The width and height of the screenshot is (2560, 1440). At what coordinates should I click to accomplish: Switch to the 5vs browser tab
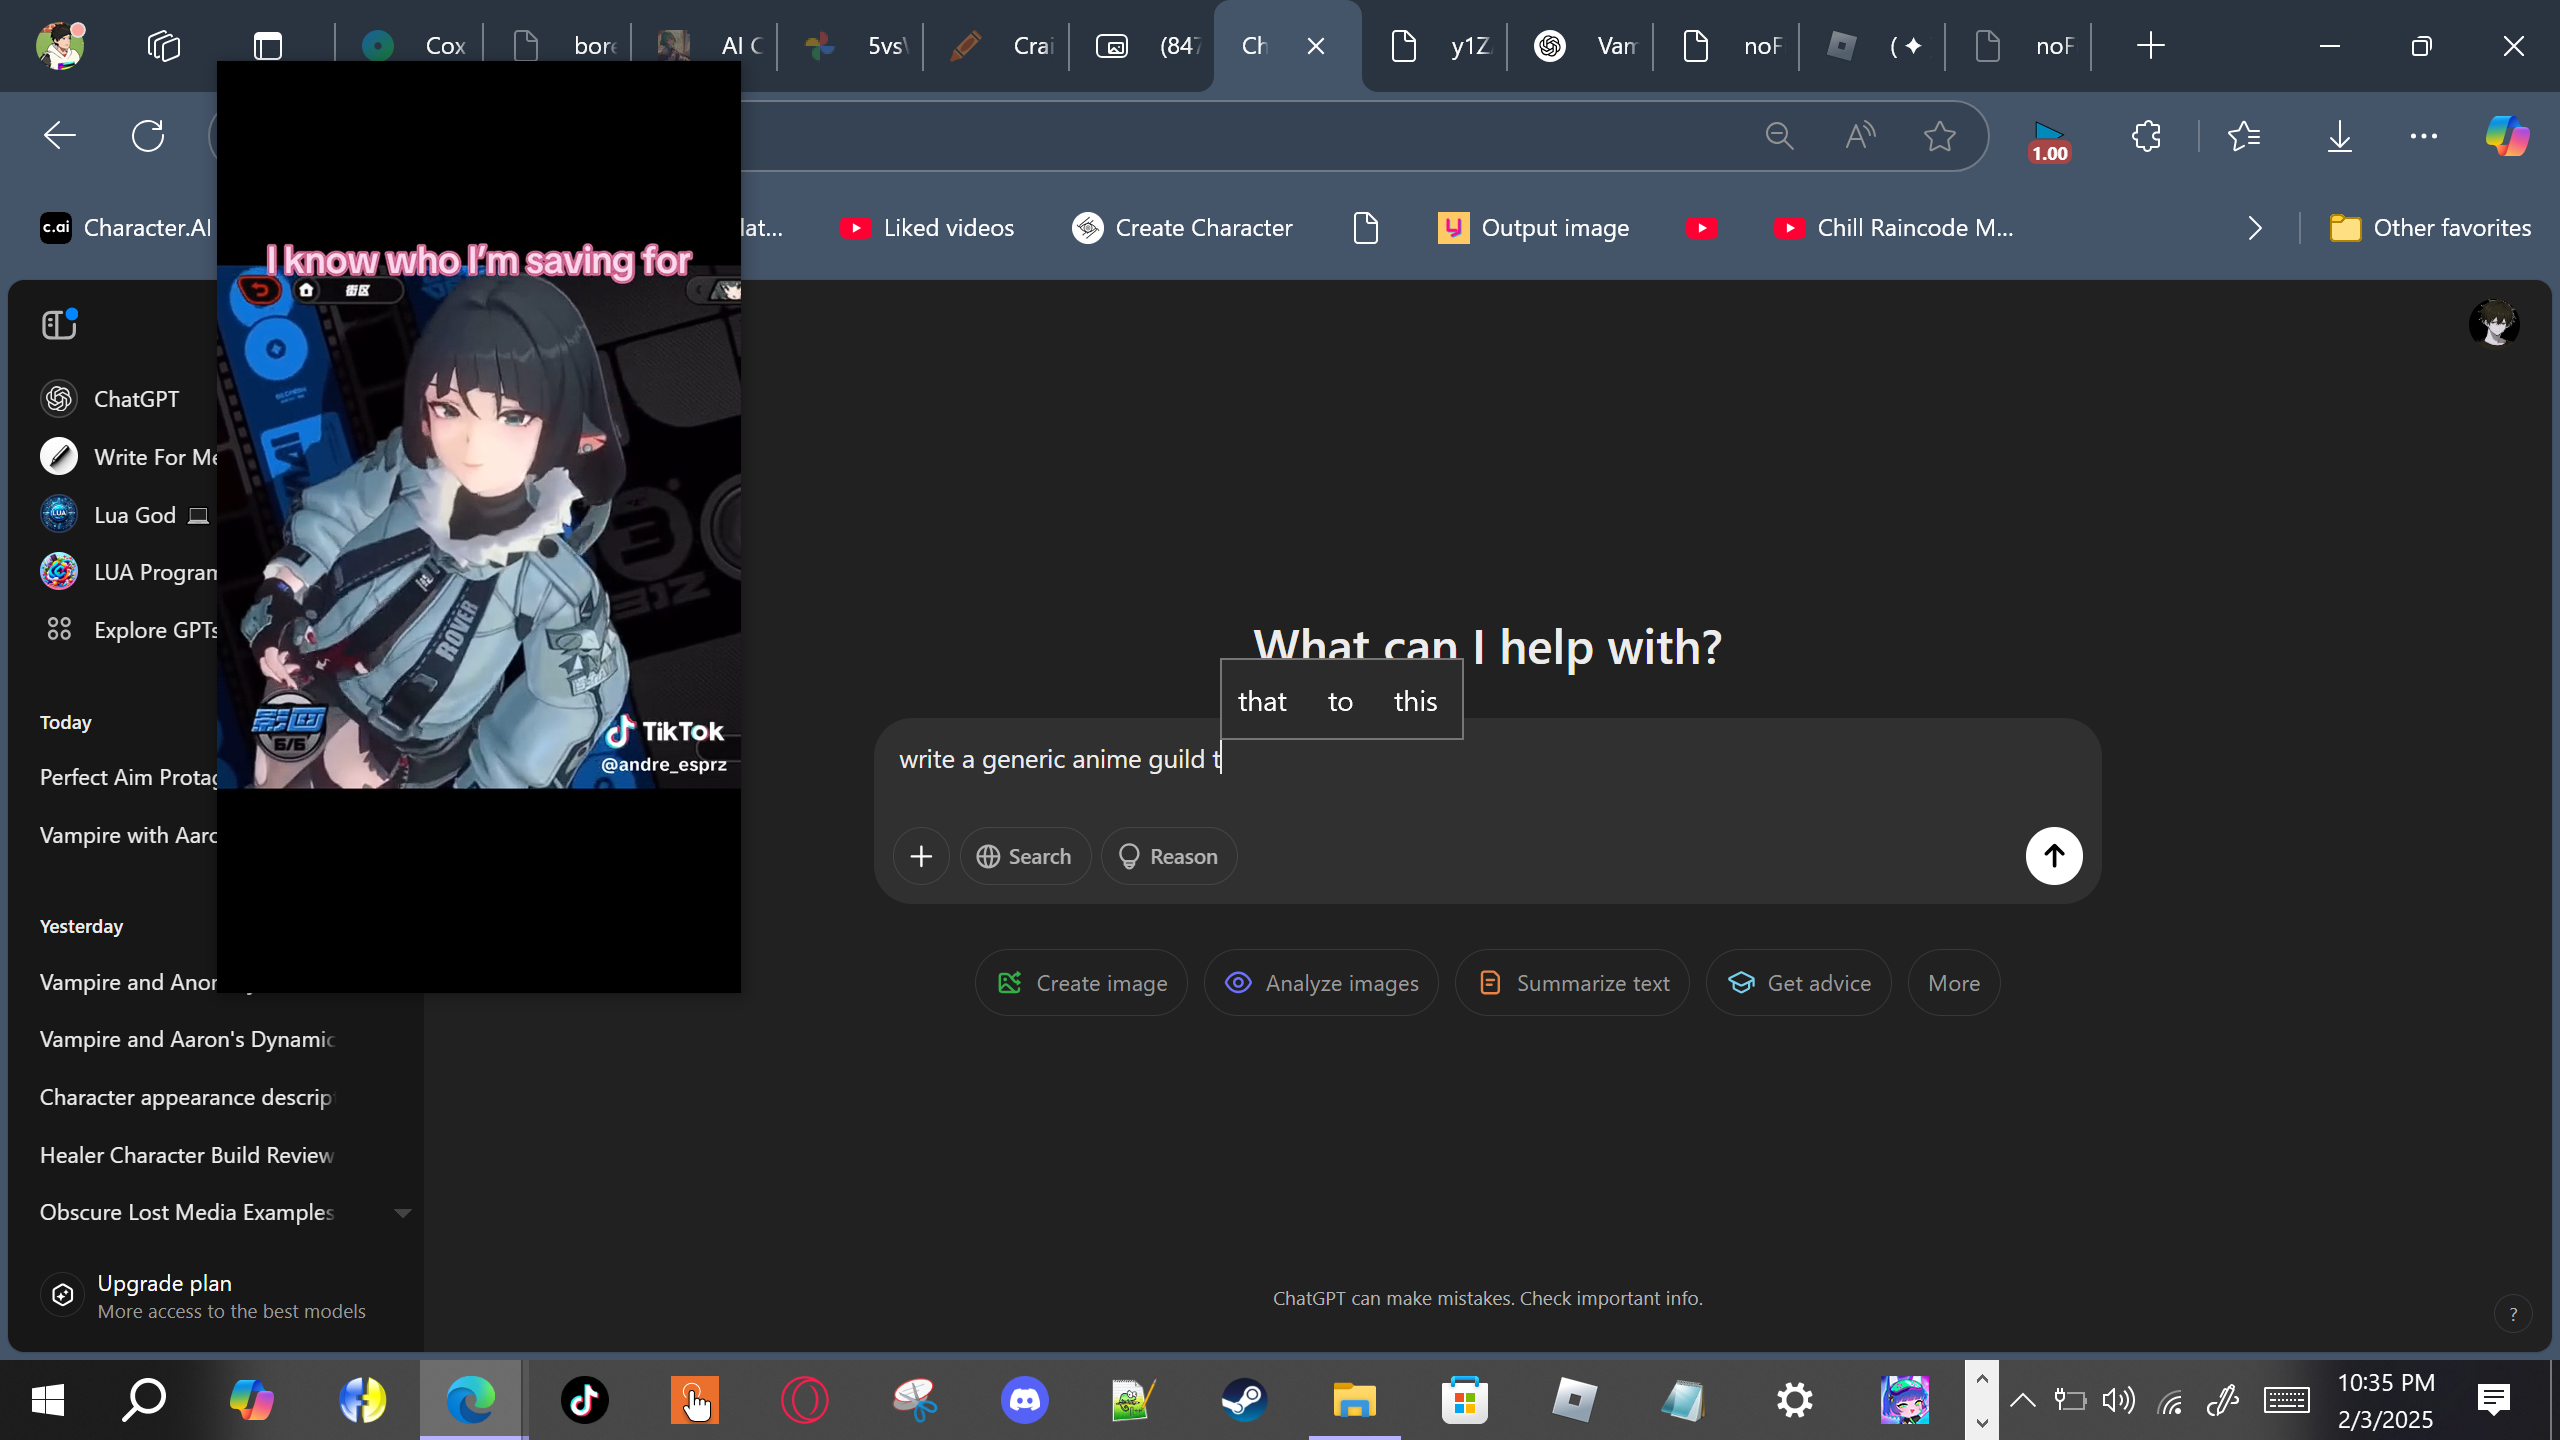point(850,46)
